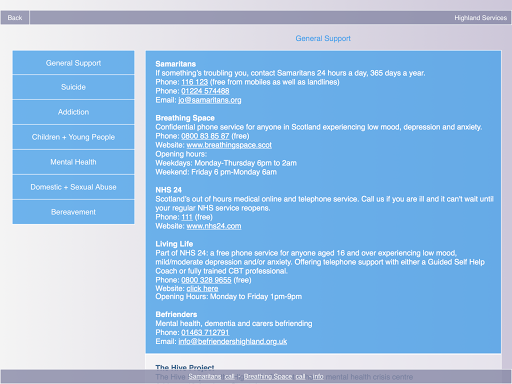Open Domestic + Sexual Abuse category
Image resolution: width=512 pixels, height=384 pixels.
click(x=73, y=187)
